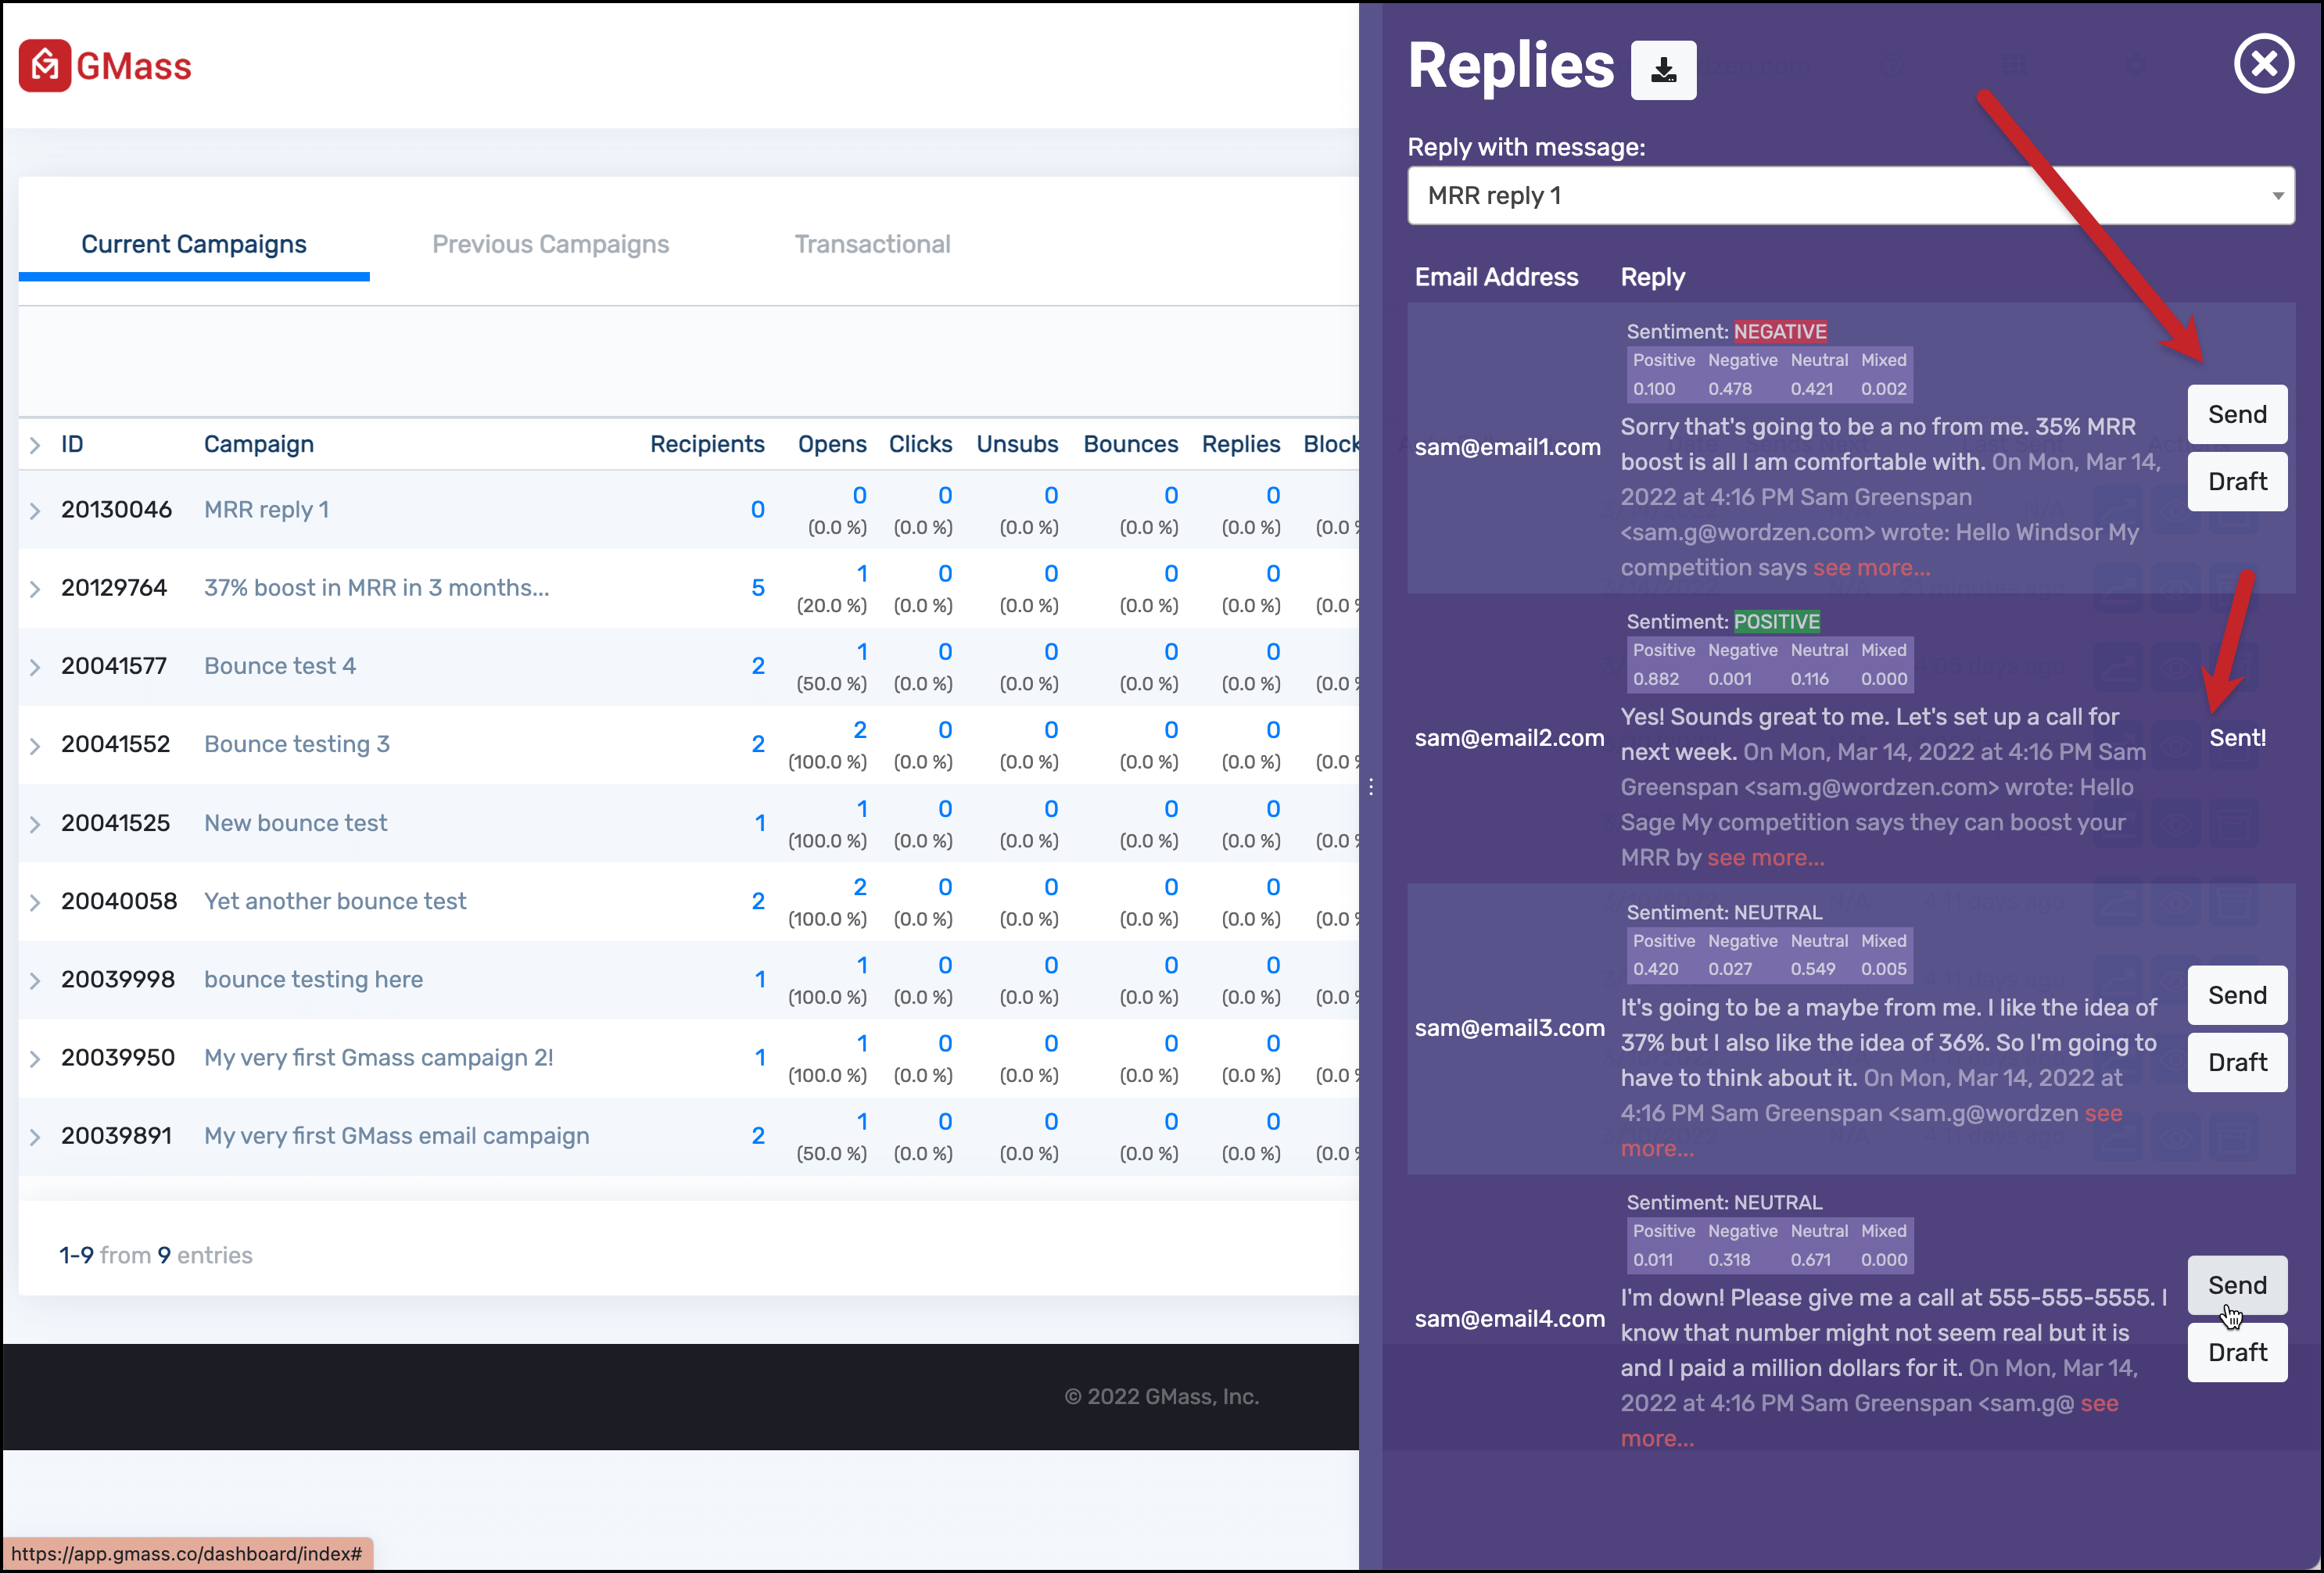
Task: Click recipients count 5 for 20129764
Action: (758, 588)
